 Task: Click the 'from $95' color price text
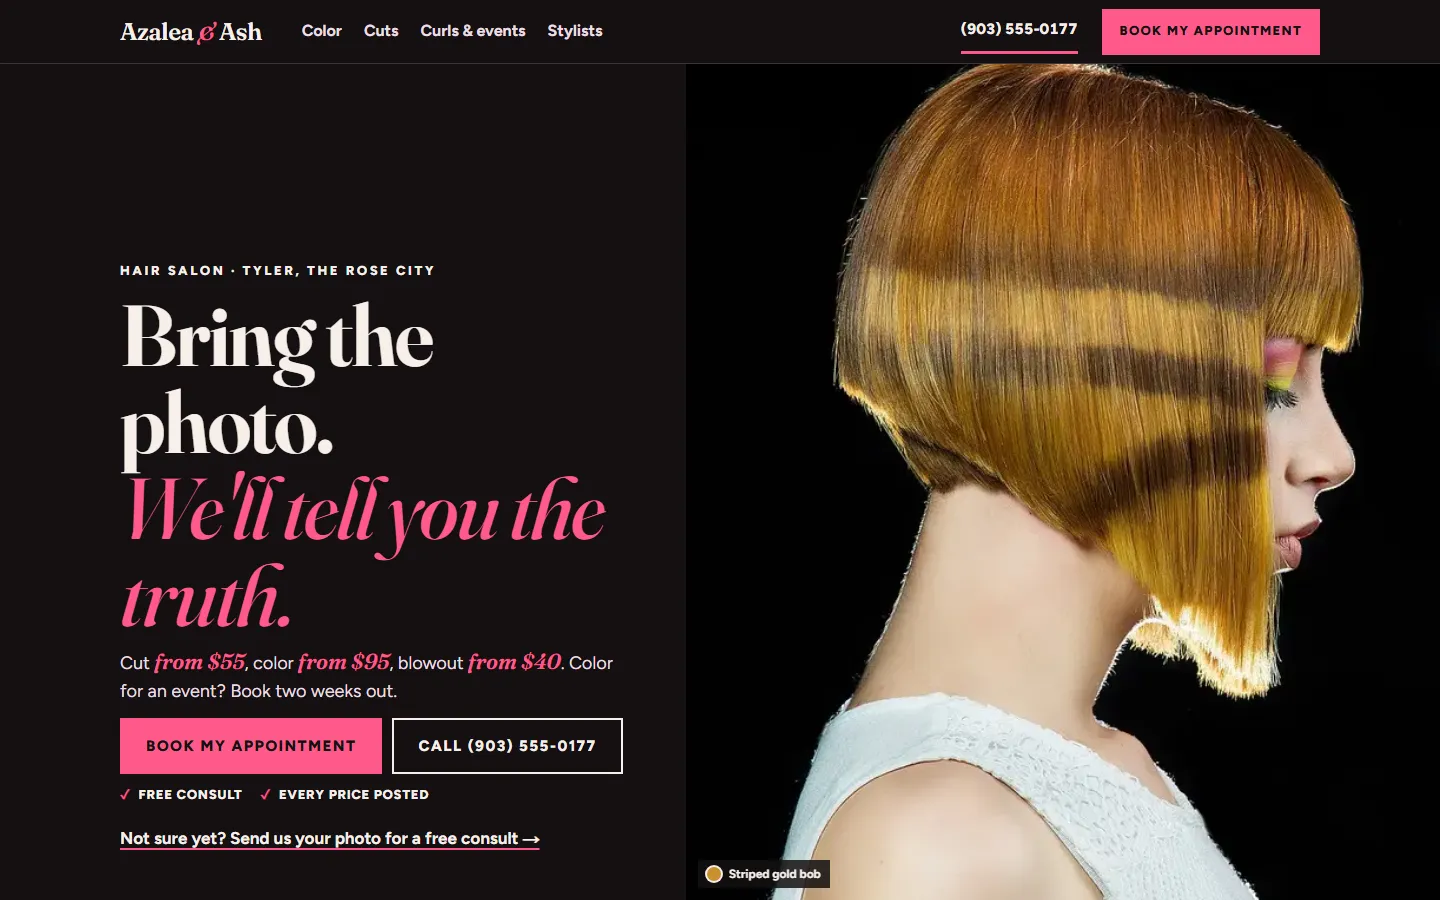tap(345, 662)
